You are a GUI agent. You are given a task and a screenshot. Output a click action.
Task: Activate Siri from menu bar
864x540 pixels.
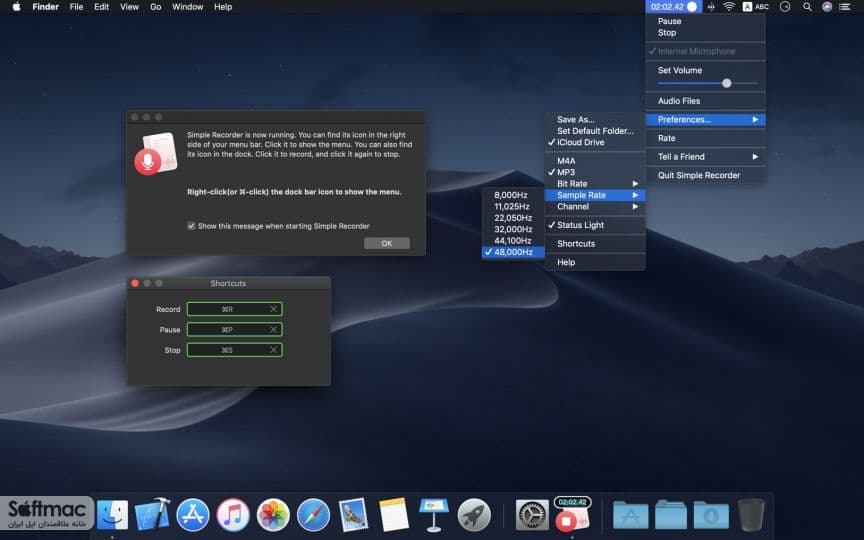click(x=827, y=7)
